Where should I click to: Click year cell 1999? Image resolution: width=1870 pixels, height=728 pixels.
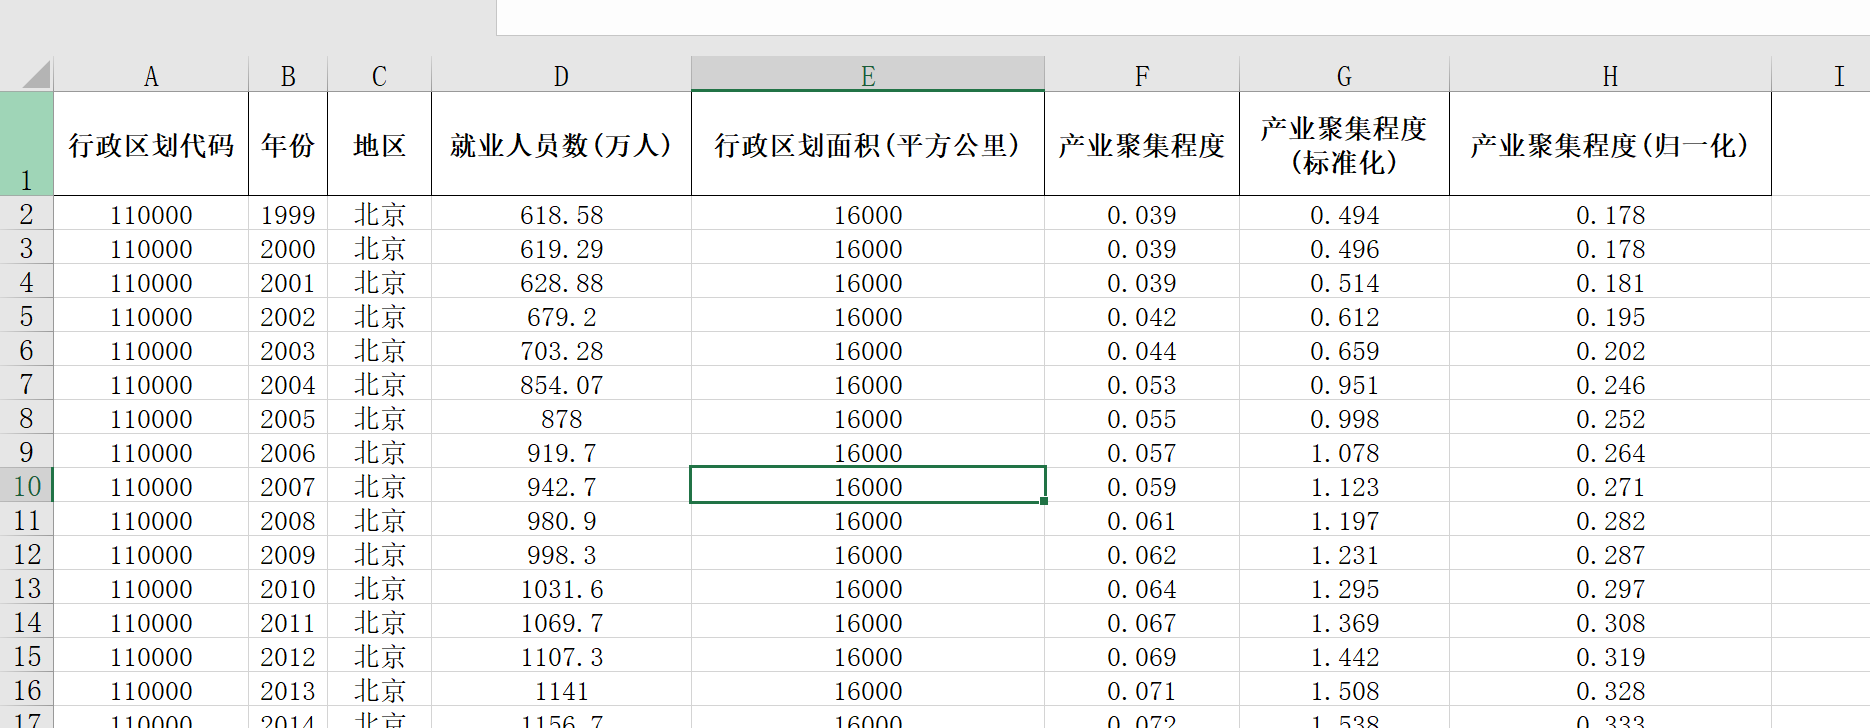pos(288,214)
